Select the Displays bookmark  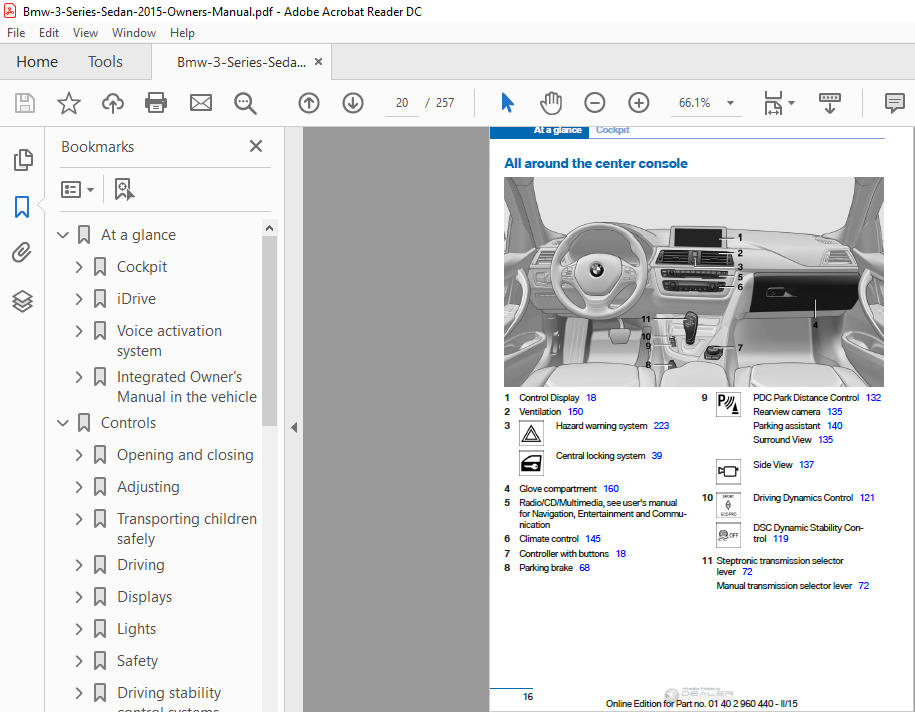(144, 597)
